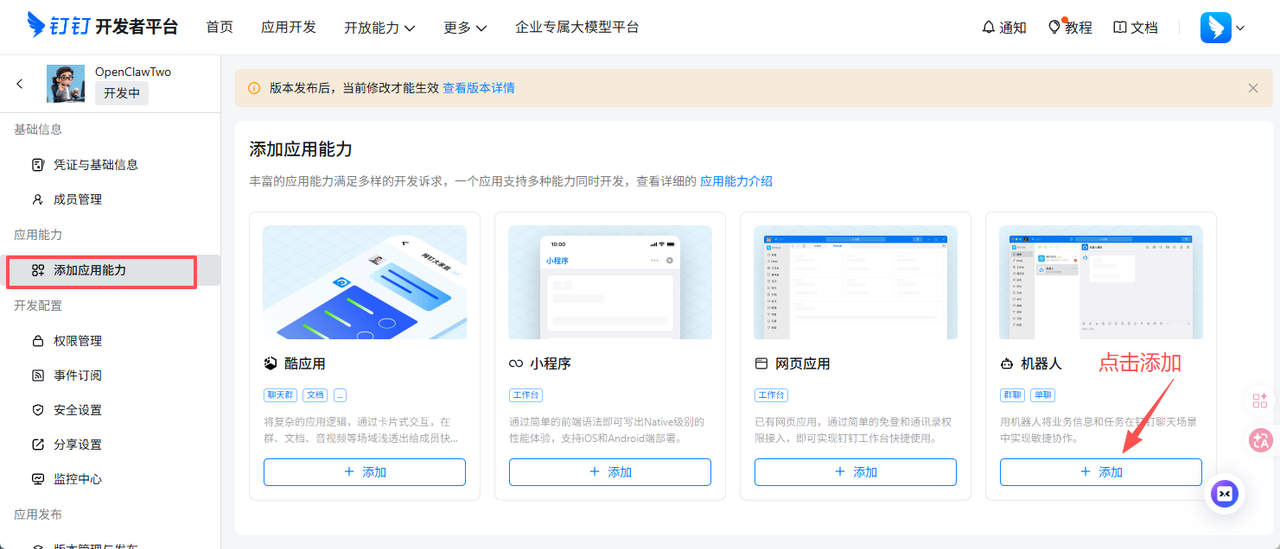Close the version release notice banner
This screenshot has width=1280, height=549.
point(1253,88)
